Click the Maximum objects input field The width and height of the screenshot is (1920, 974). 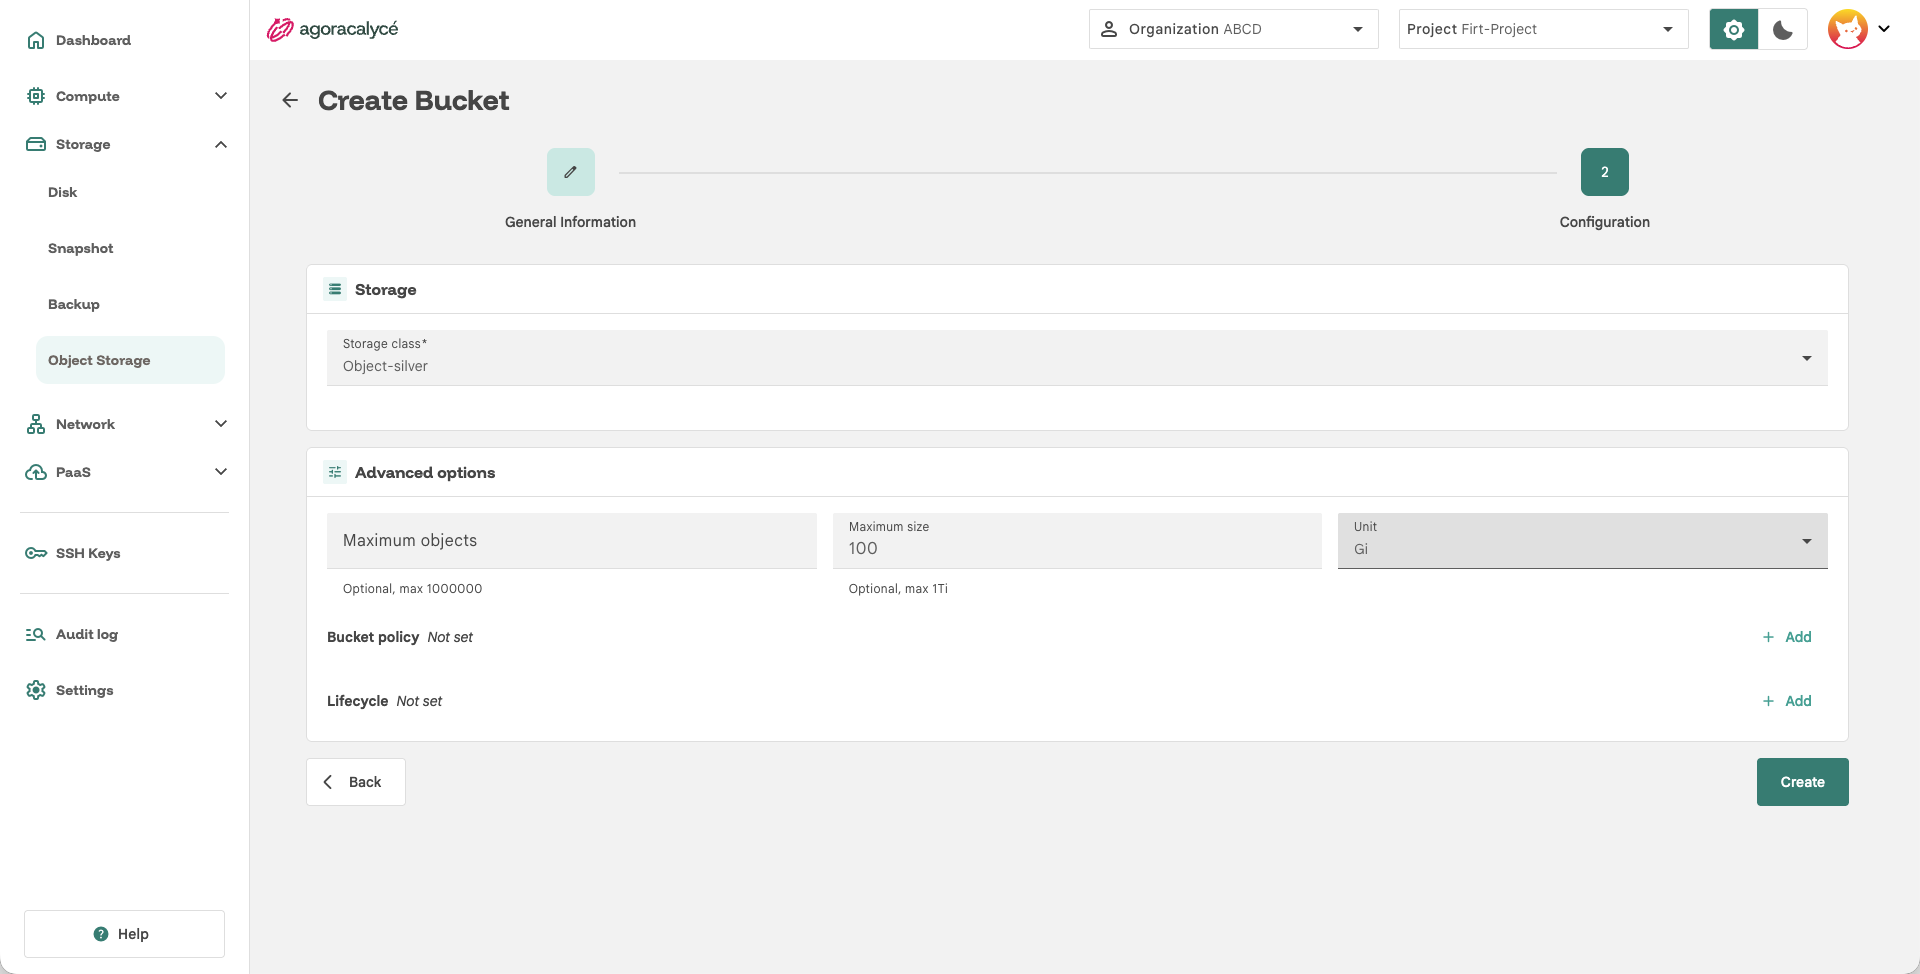572,541
